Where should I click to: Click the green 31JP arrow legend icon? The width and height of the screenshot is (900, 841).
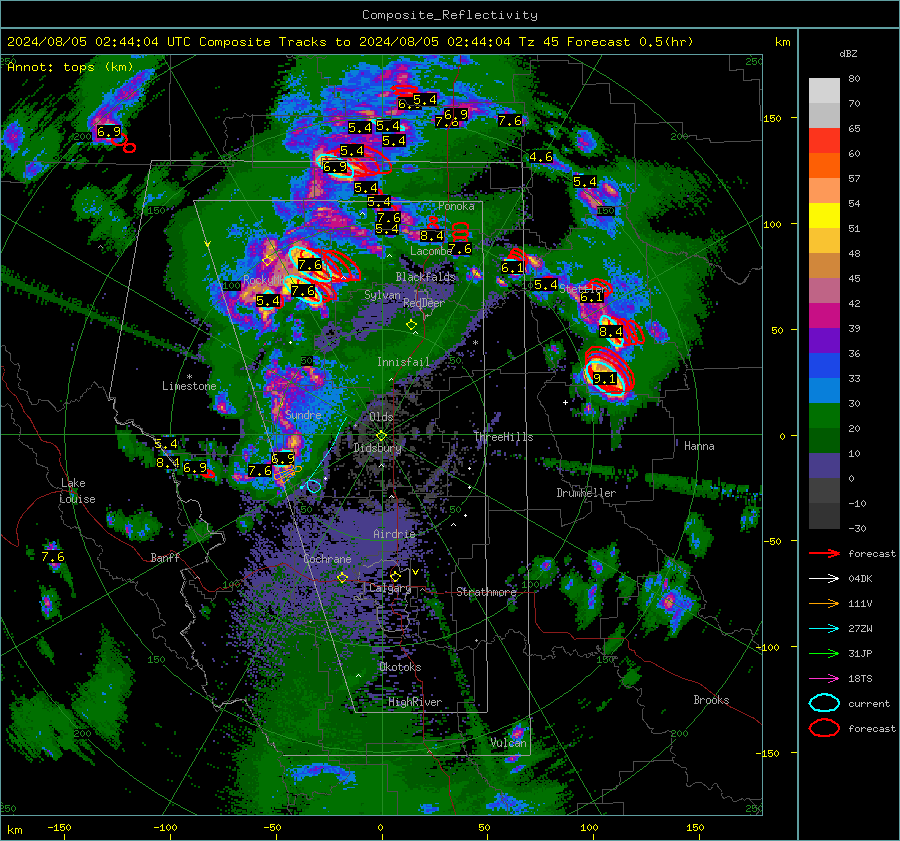pyautogui.click(x=824, y=653)
